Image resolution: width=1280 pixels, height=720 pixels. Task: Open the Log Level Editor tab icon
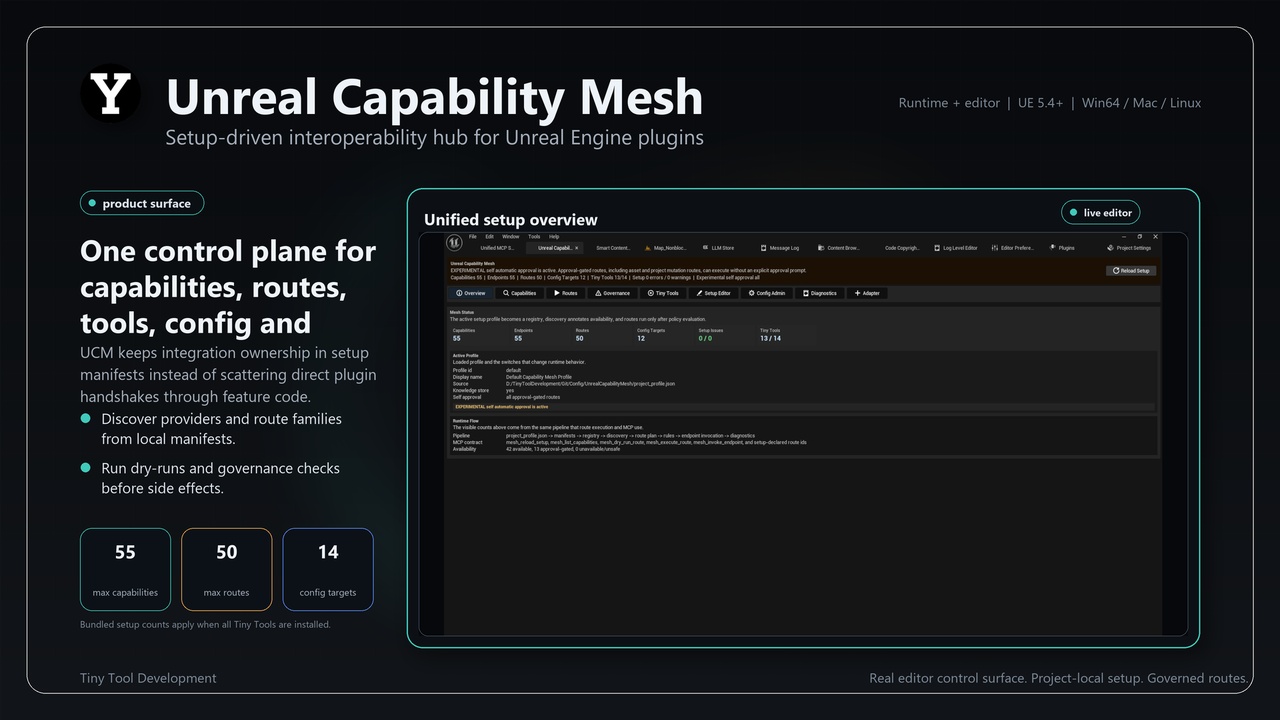[937, 248]
